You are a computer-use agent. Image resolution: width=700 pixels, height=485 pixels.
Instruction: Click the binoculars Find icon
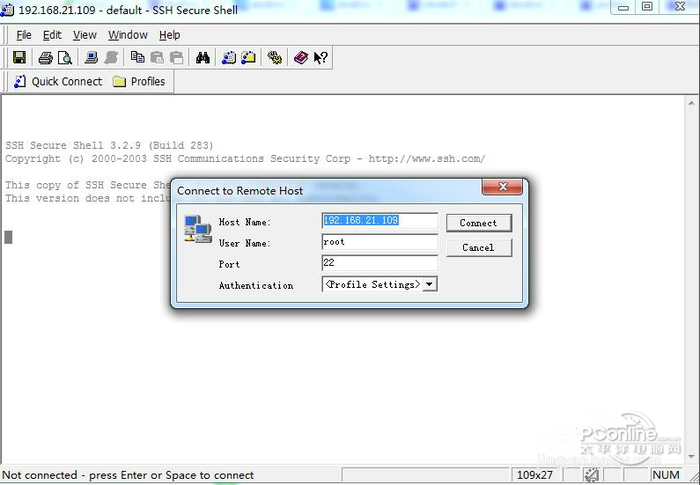[x=203, y=58]
